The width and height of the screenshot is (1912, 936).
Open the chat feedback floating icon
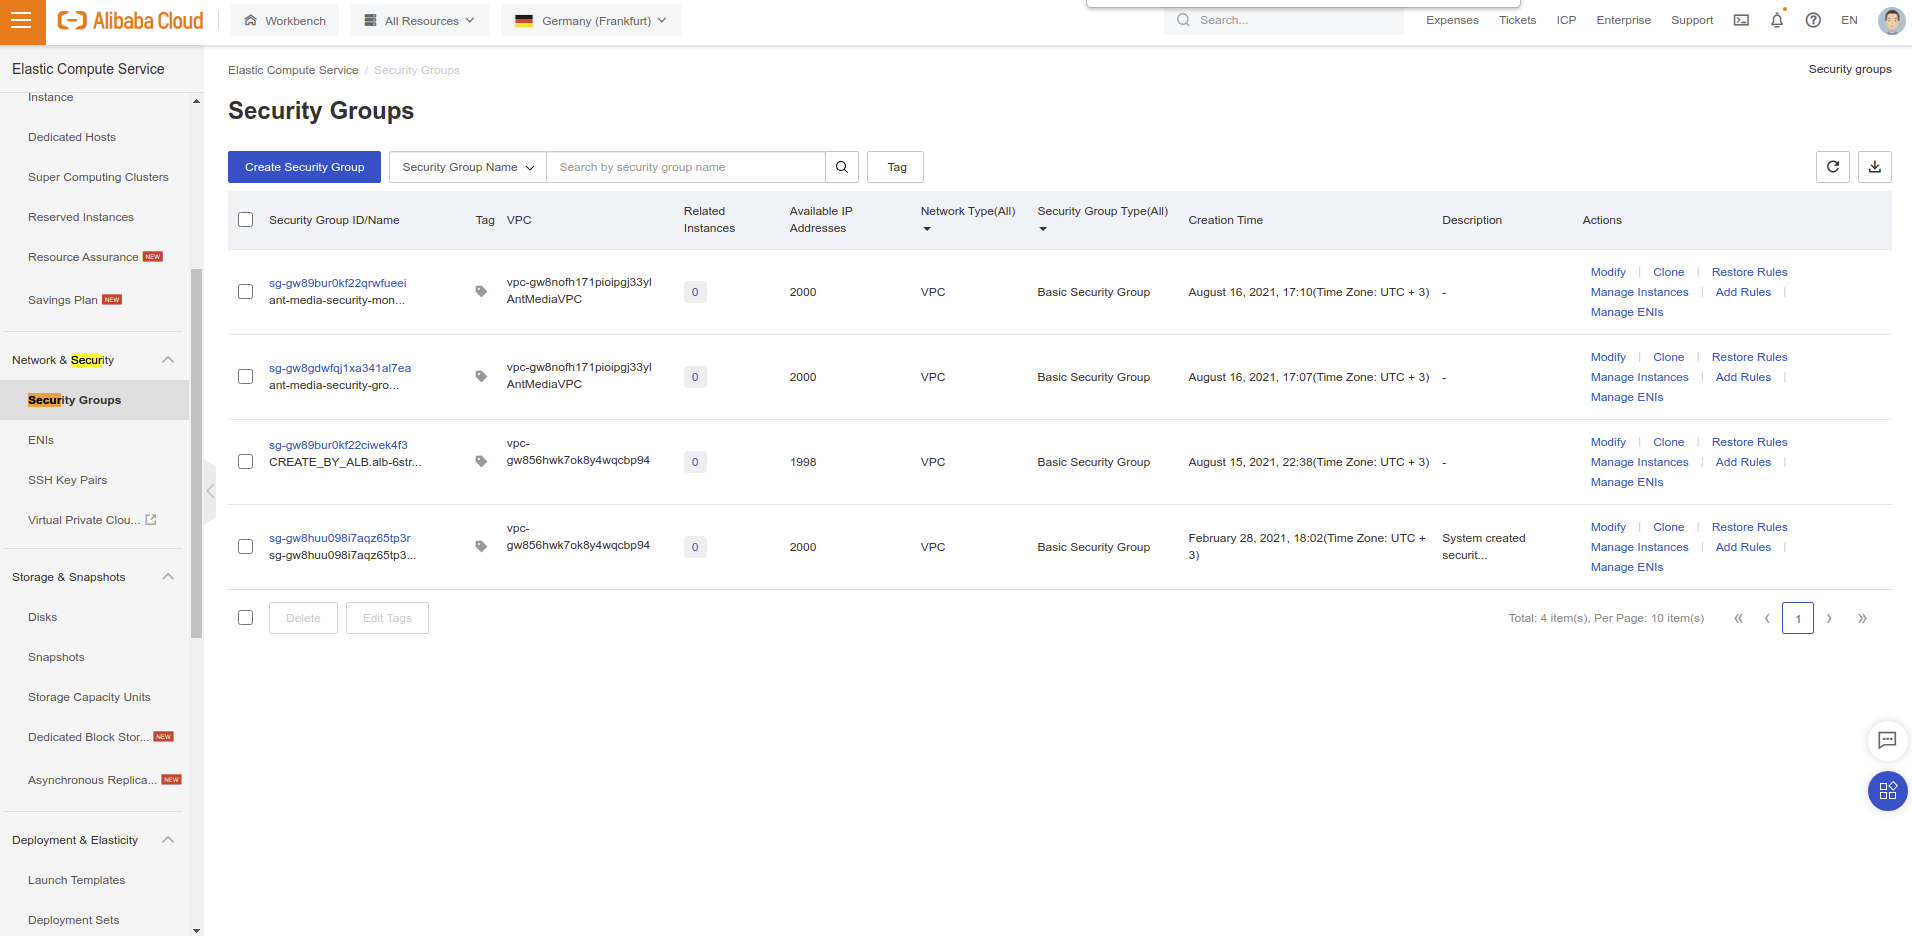[1887, 740]
